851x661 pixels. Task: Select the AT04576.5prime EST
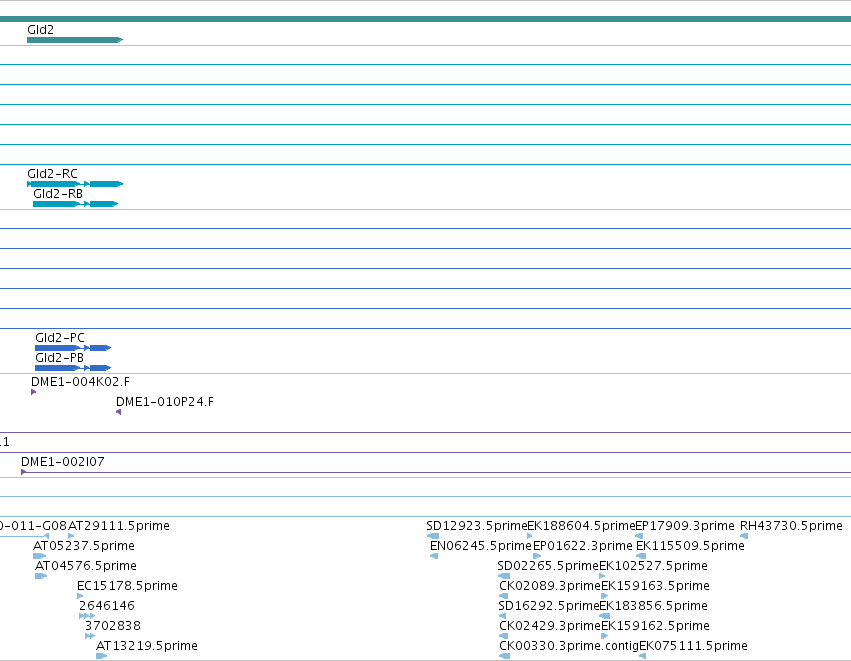click(41, 576)
